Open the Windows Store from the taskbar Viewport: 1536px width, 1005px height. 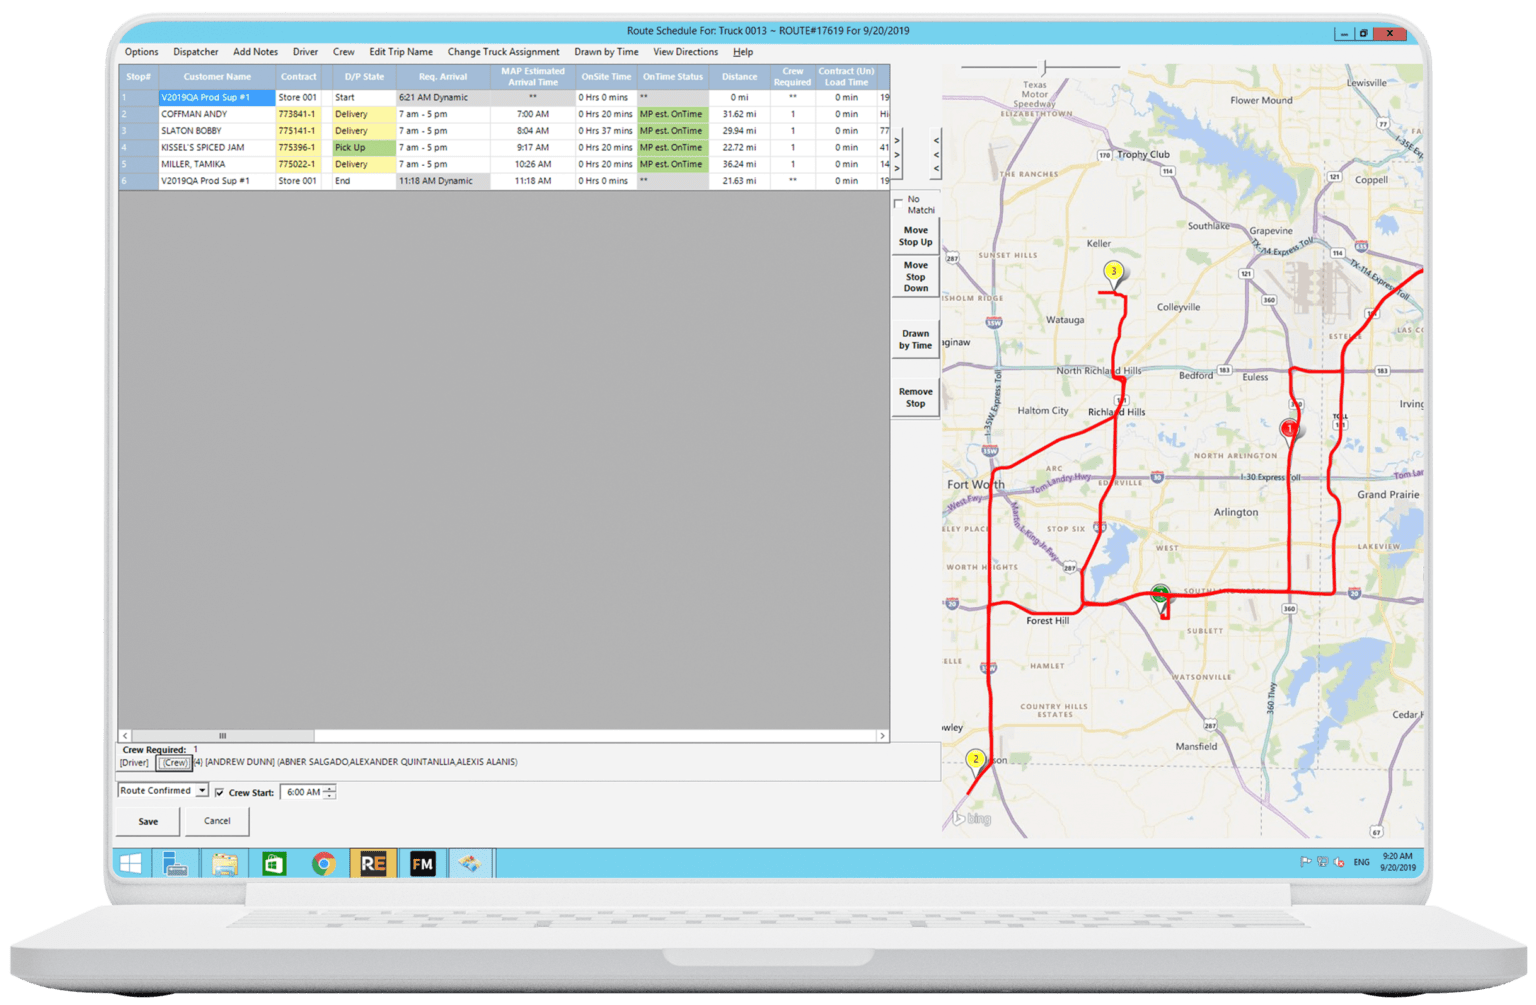point(273,863)
